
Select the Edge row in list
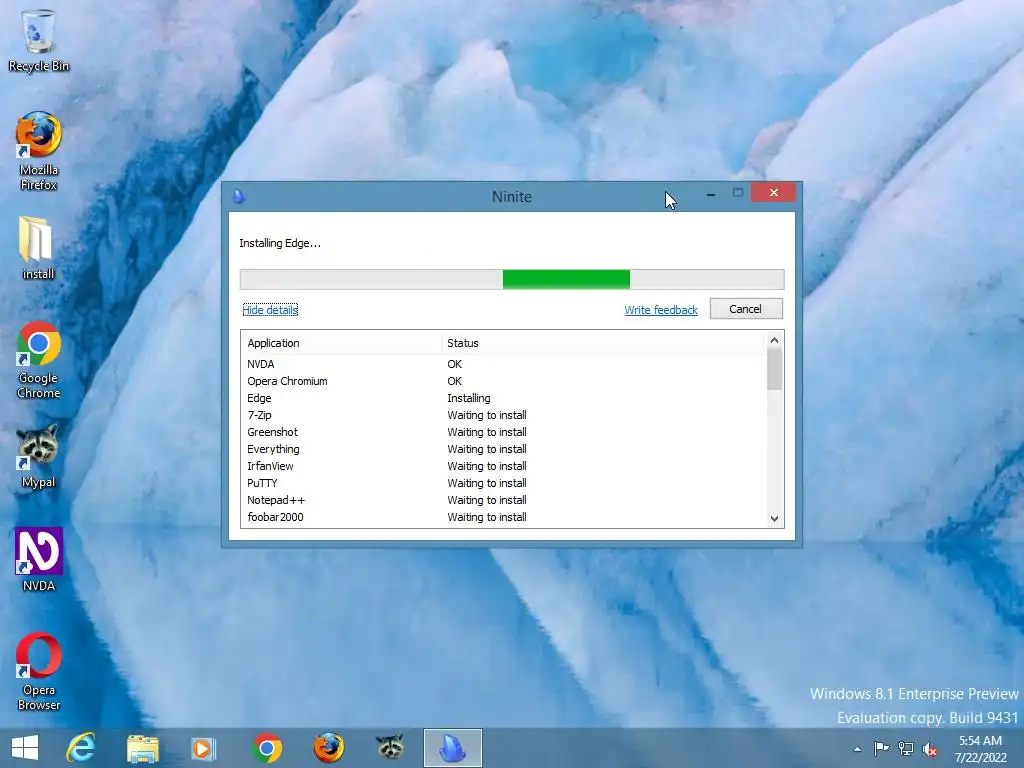(x=504, y=398)
